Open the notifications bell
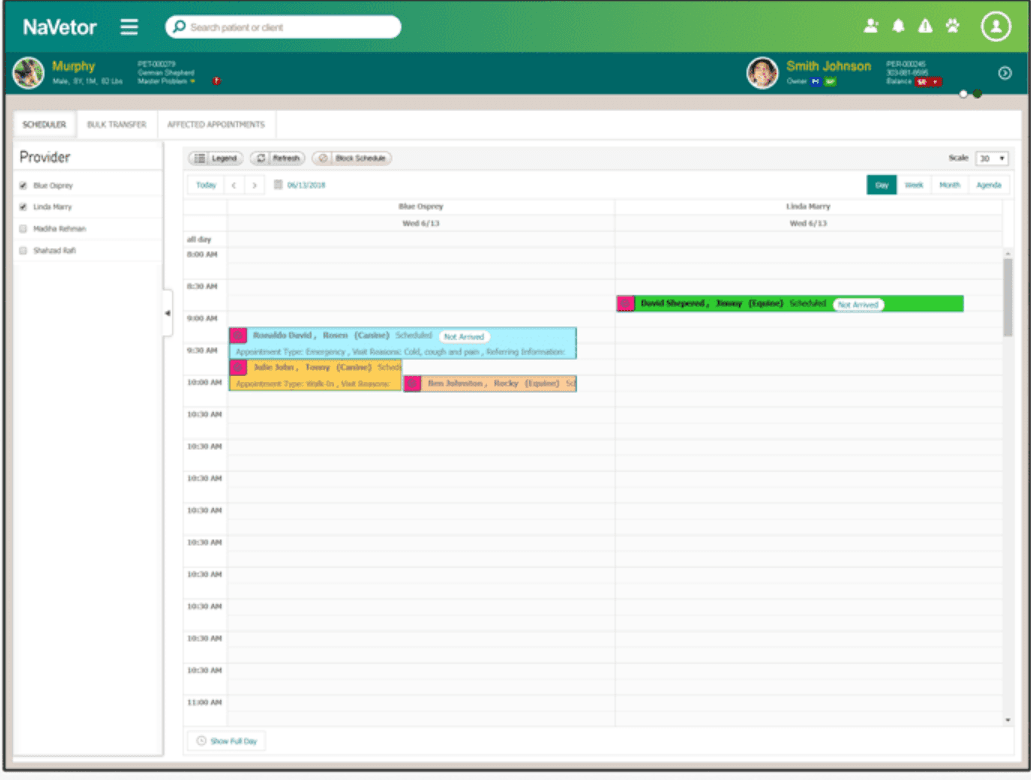 [x=899, y=27]
